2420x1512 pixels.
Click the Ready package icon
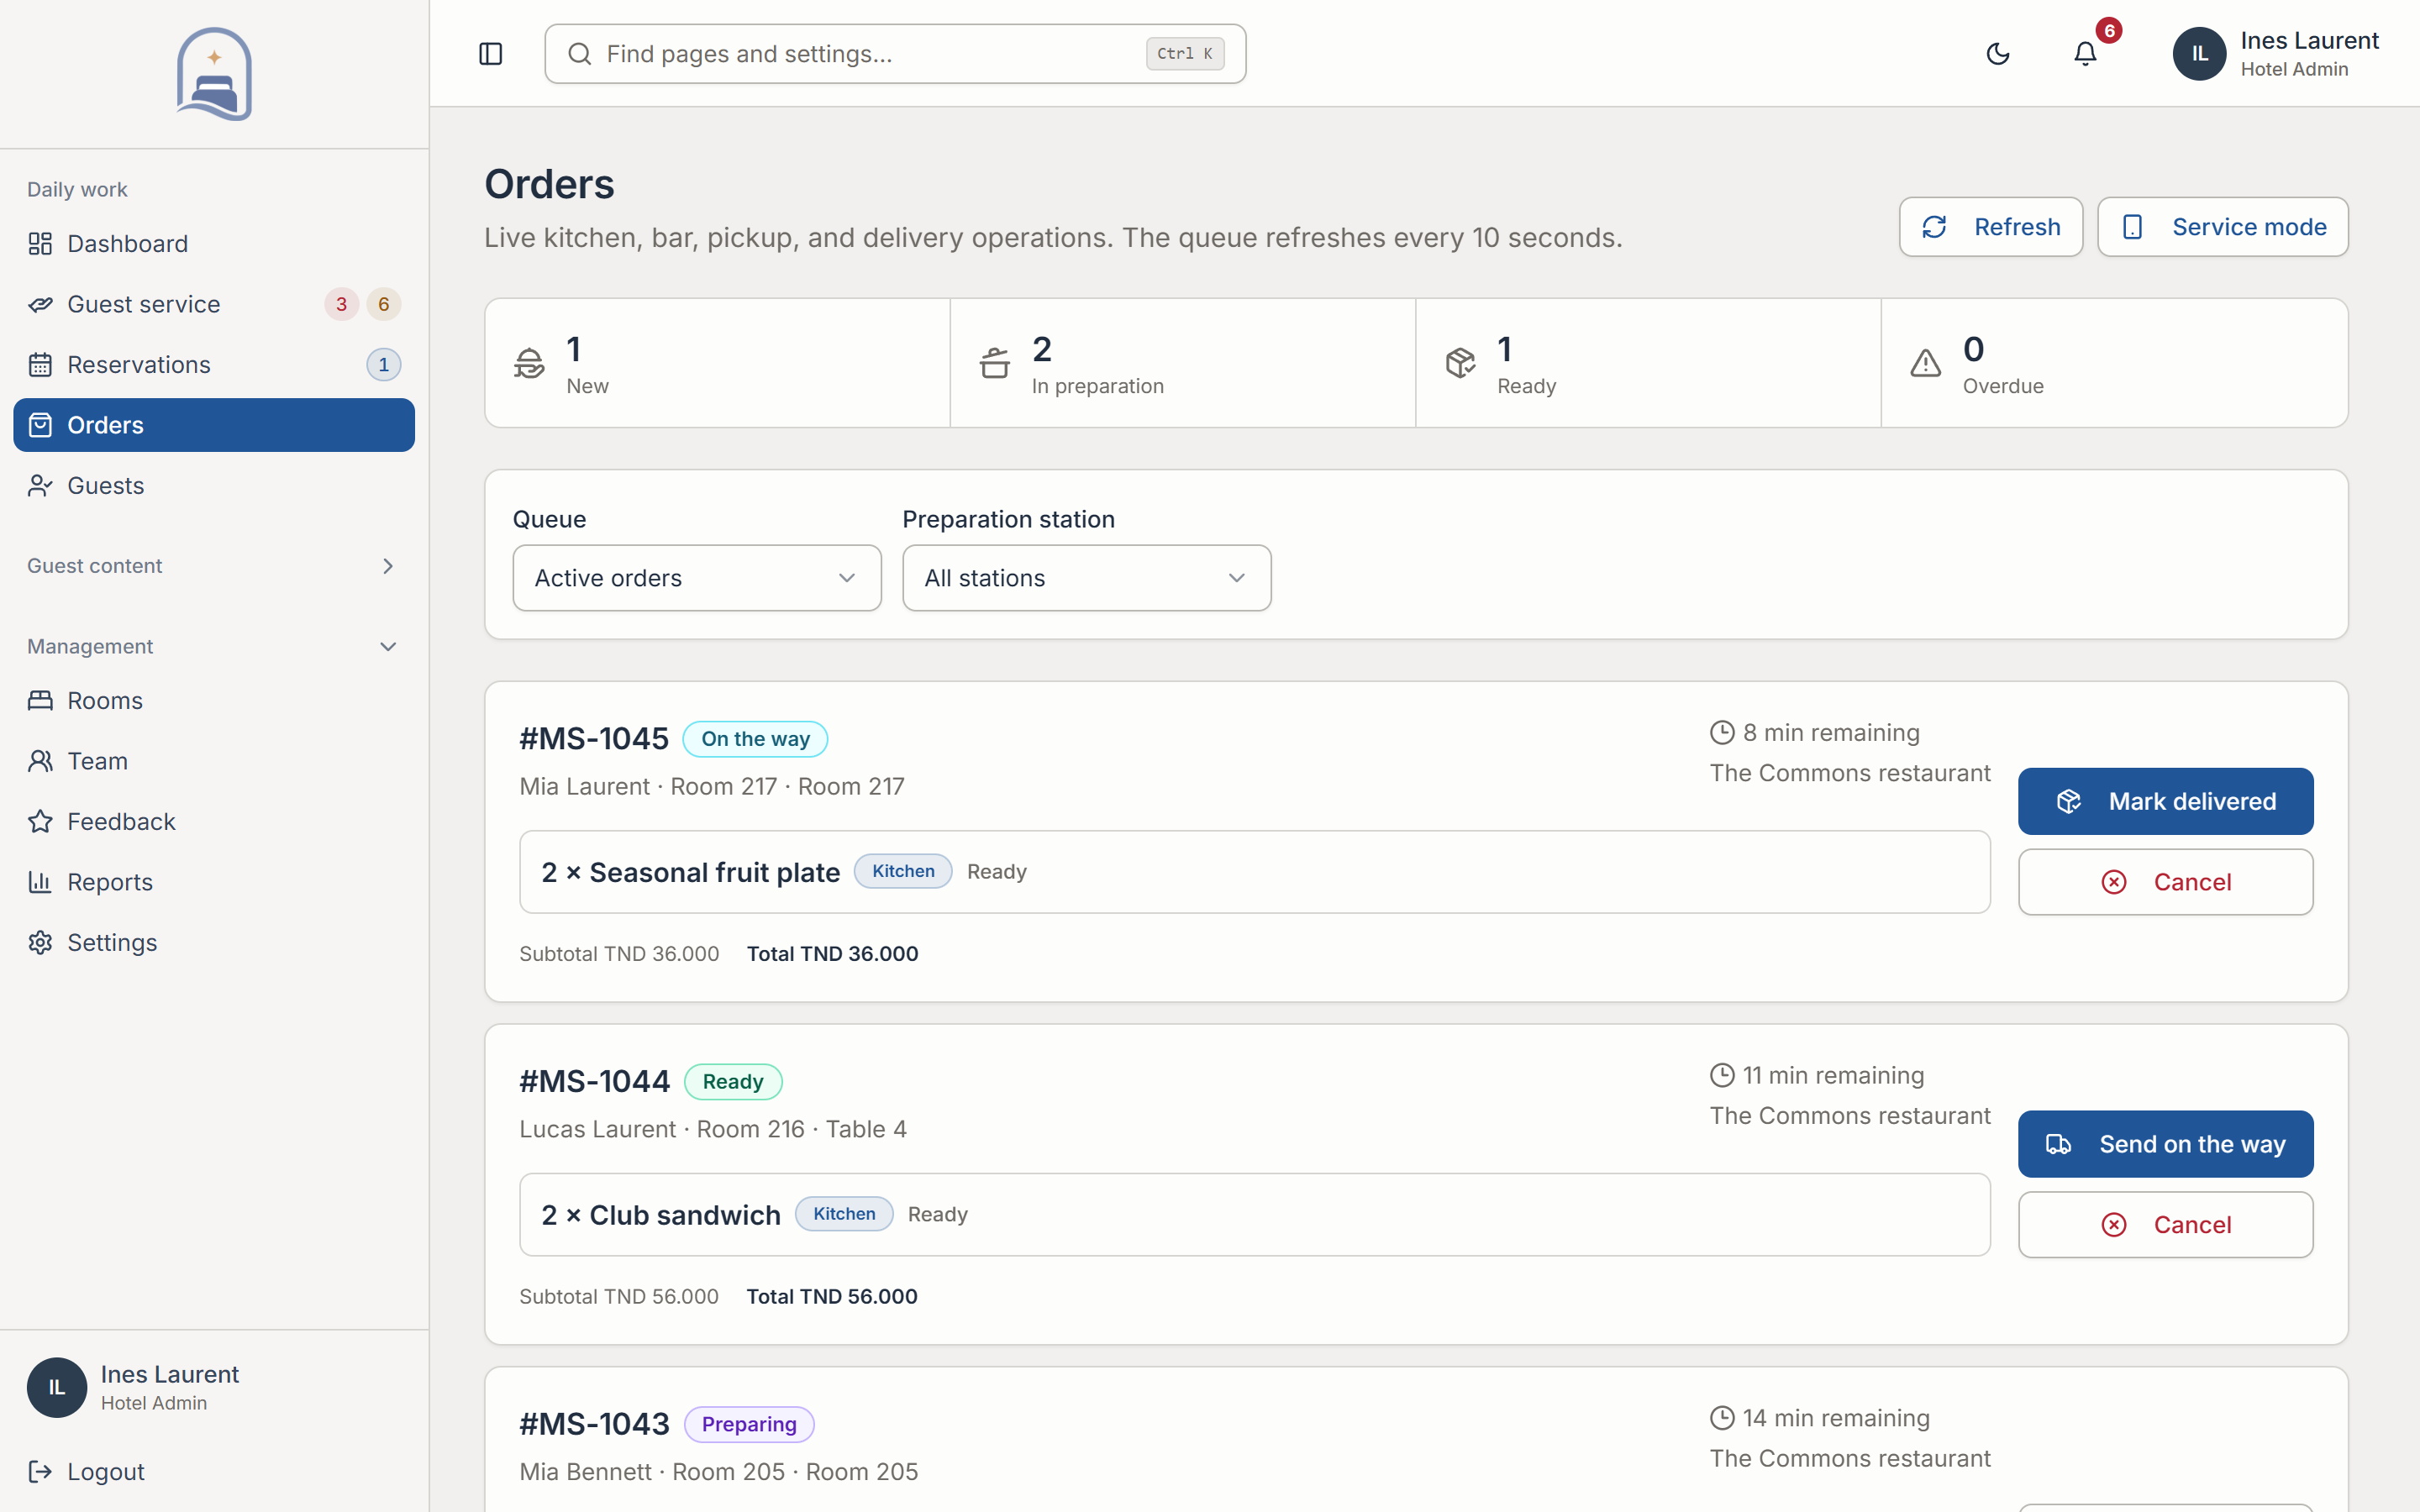coord(1460,363)
